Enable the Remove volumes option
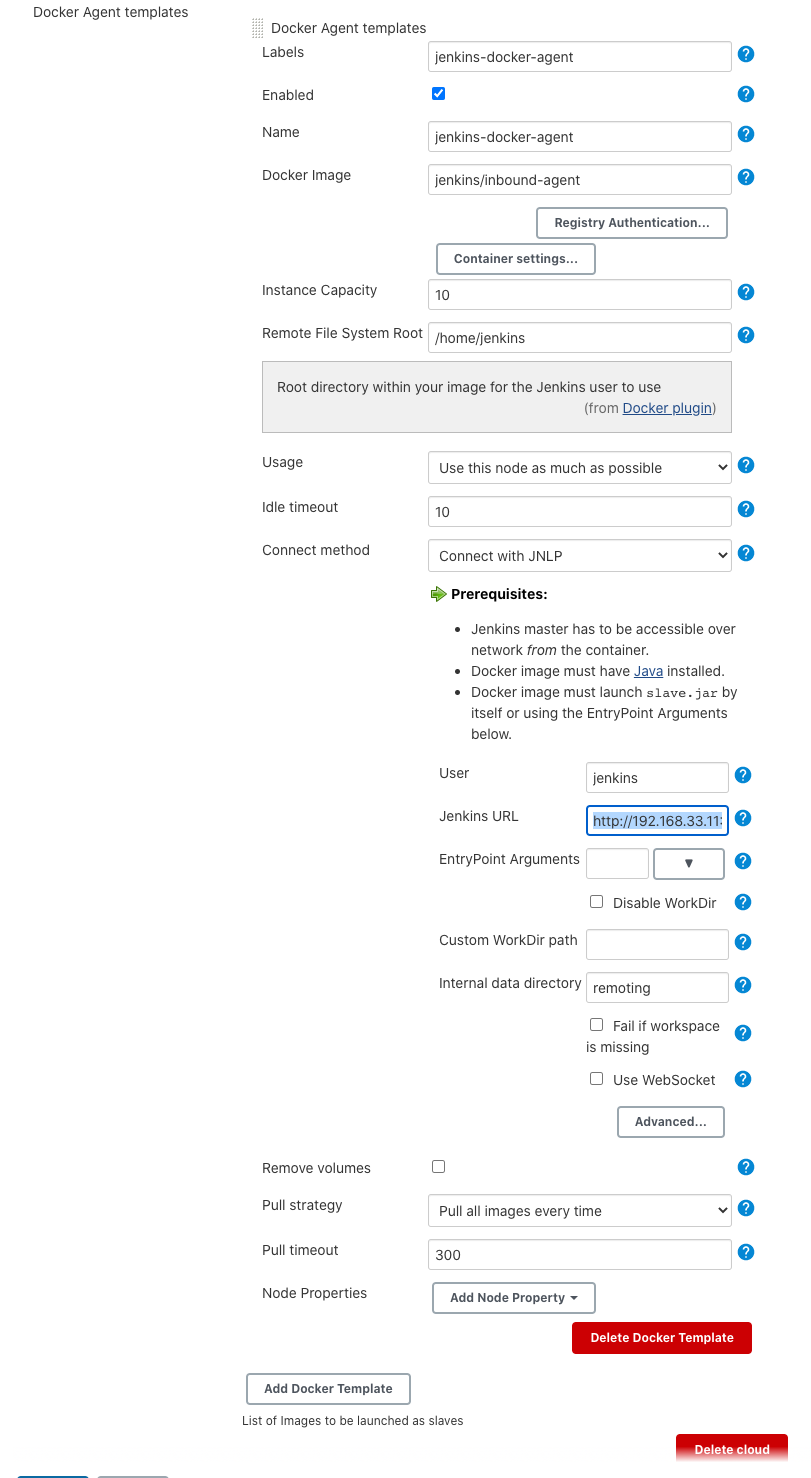The image size is (811, 1478). point(438,1166)
